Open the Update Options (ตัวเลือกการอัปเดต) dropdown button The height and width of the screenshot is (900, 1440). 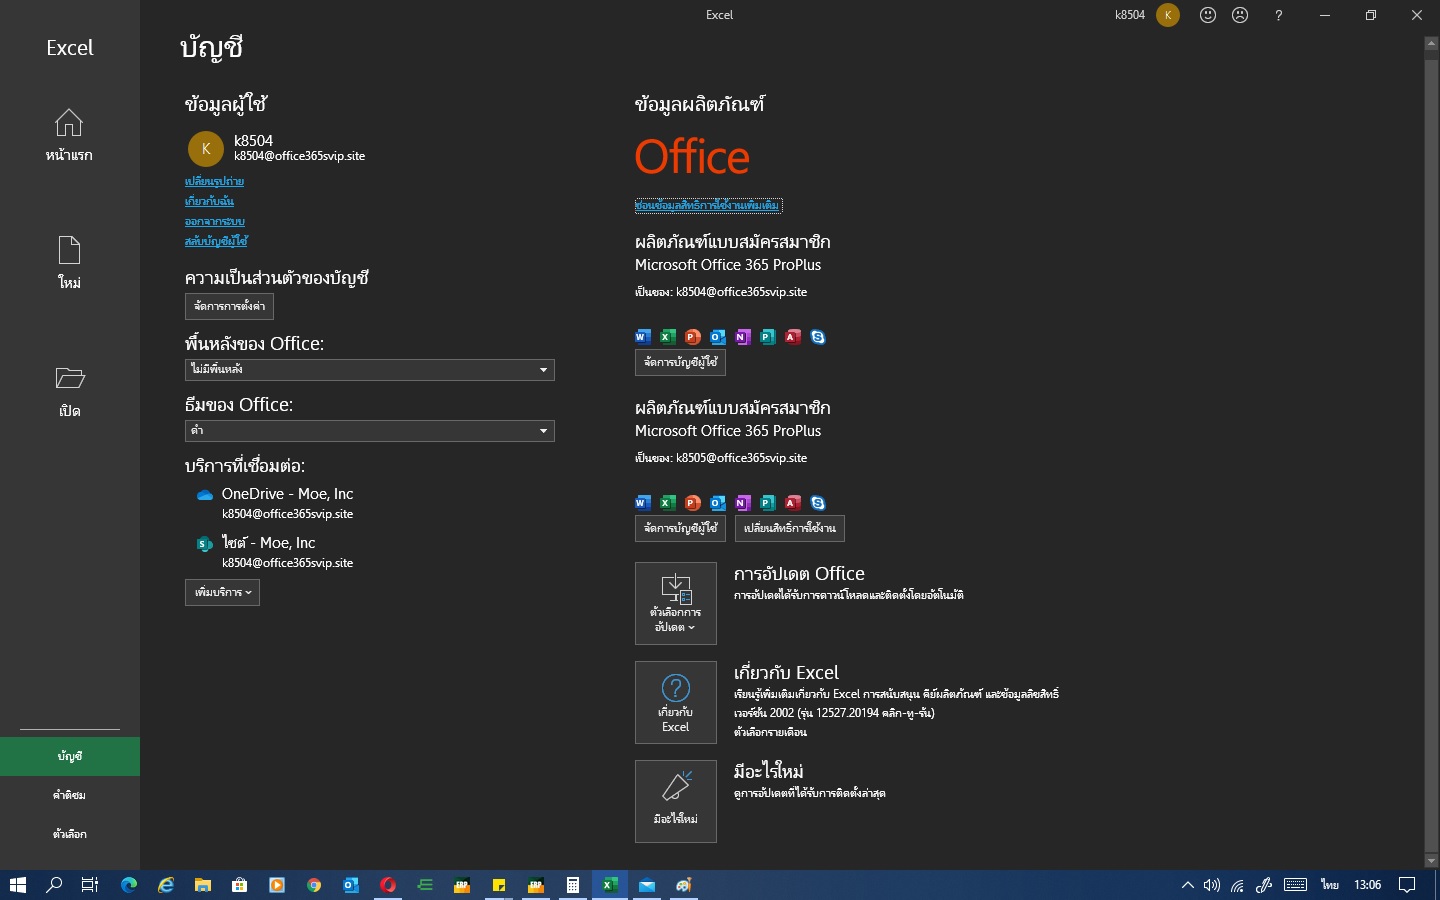[x=676, y=603]
